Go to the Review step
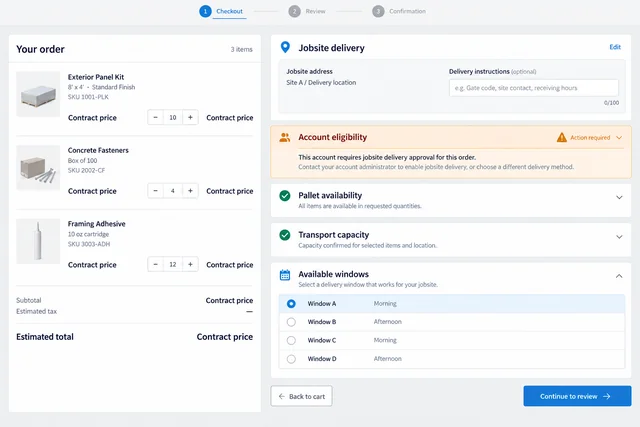This screenshot has height=427, width=640. point(316,11)
